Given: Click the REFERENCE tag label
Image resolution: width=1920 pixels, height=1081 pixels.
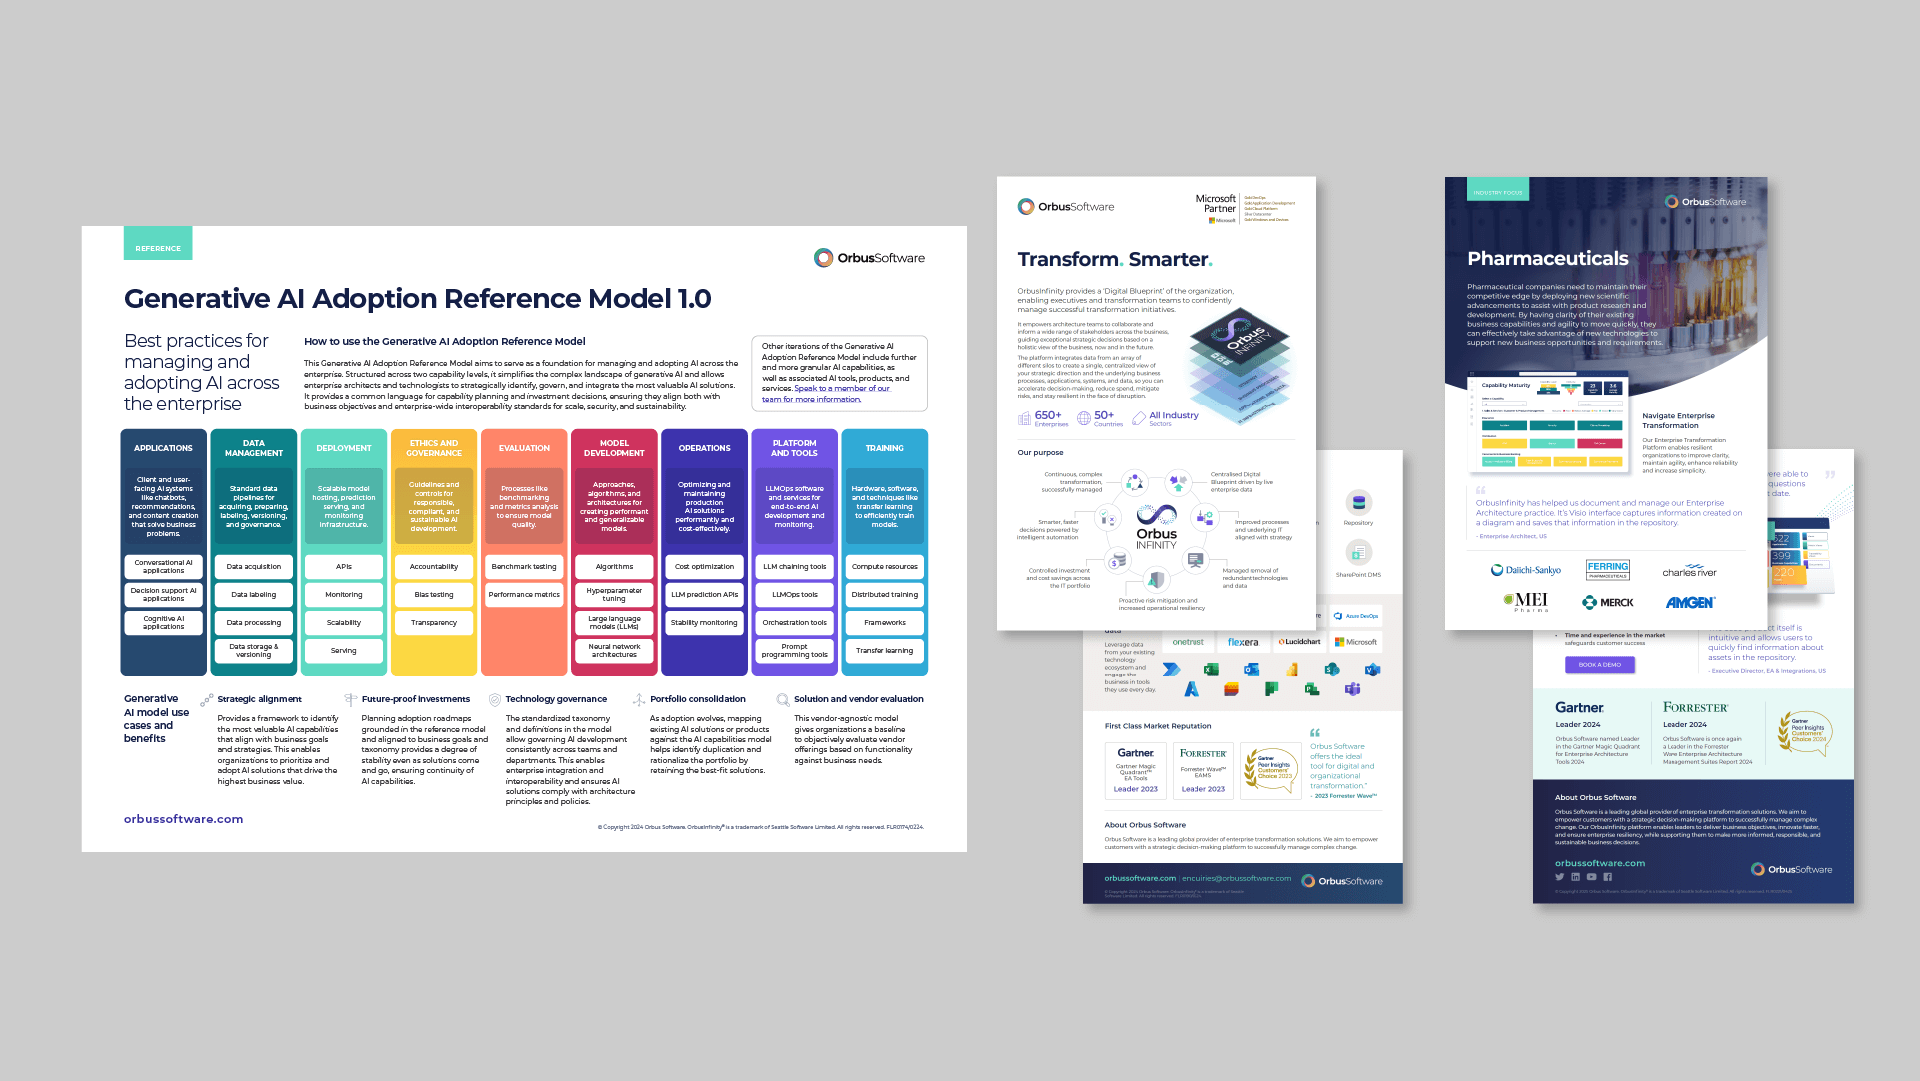Looking at the screenshot, I should pos(158,243).
